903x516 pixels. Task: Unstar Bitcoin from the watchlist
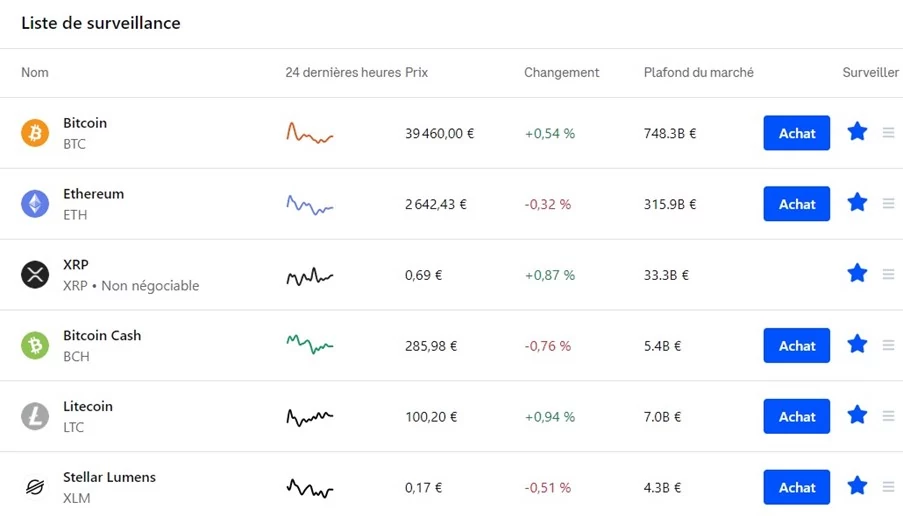pos(858,132)
